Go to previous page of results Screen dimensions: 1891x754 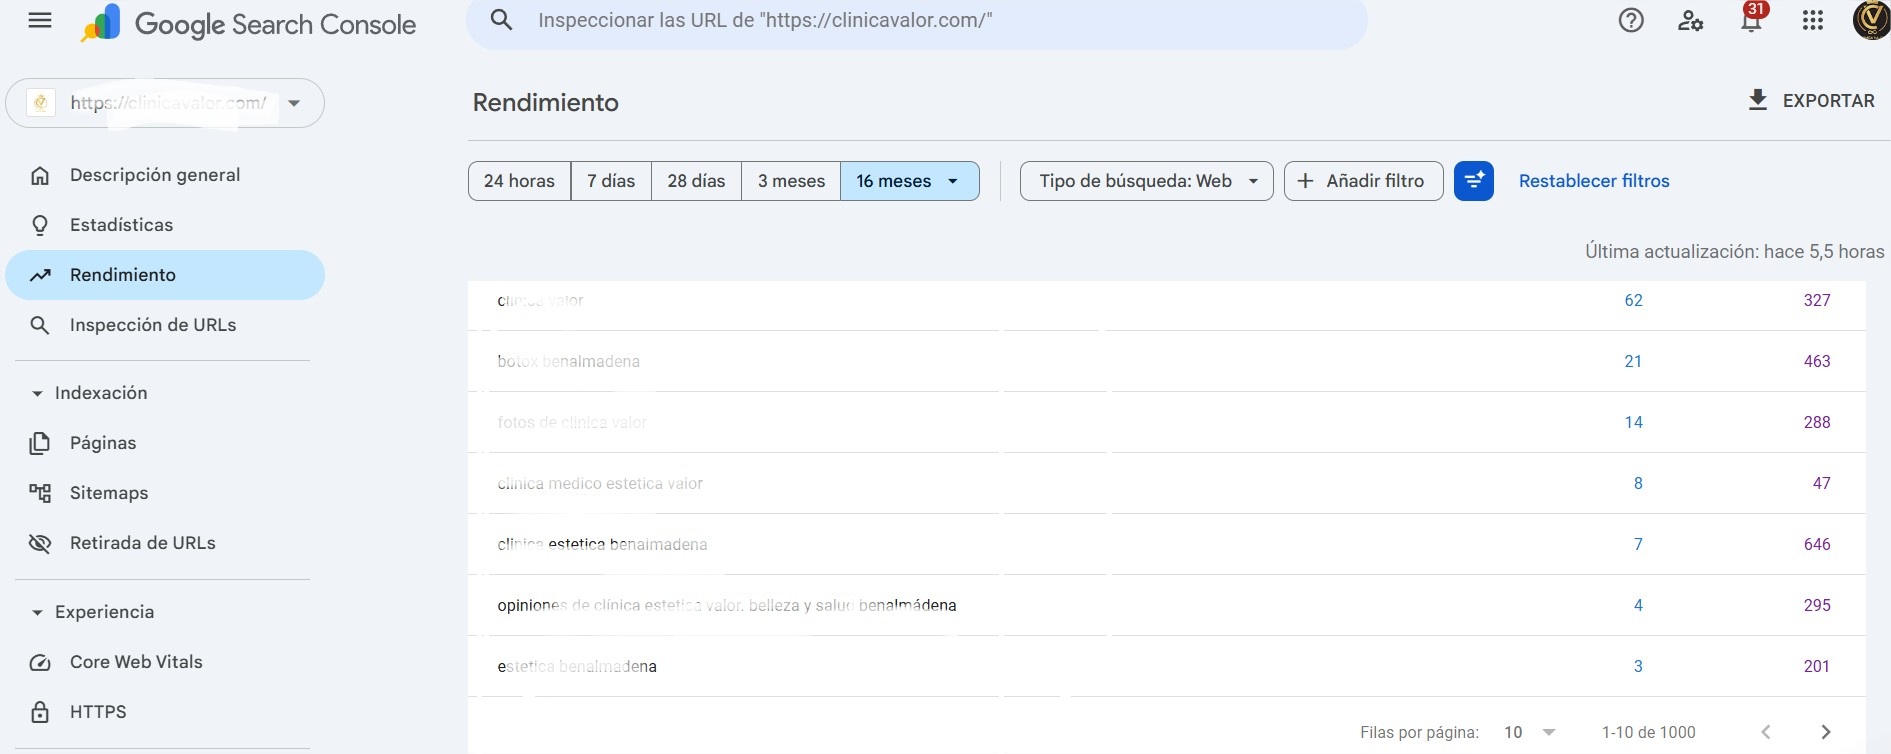tap(1766, 732)
